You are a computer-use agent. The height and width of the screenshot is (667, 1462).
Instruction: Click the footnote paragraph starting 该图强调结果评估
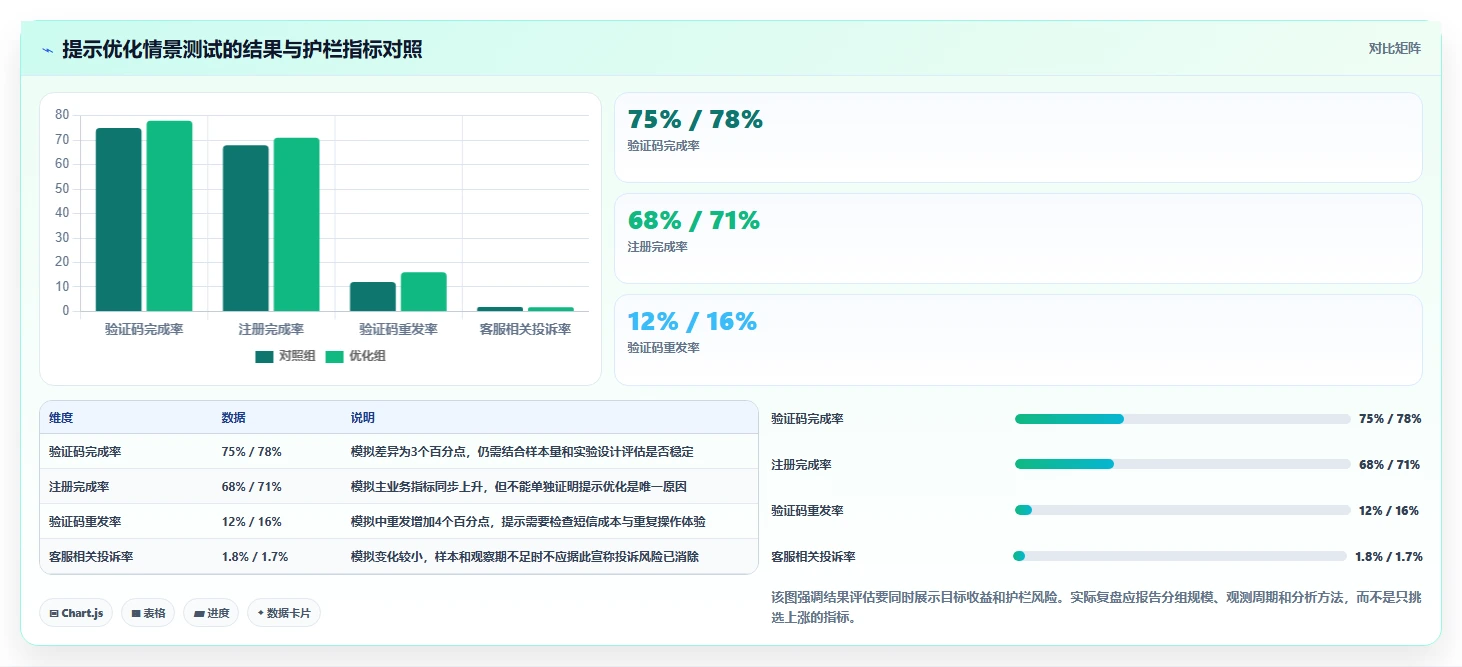tap(1096, 607)
